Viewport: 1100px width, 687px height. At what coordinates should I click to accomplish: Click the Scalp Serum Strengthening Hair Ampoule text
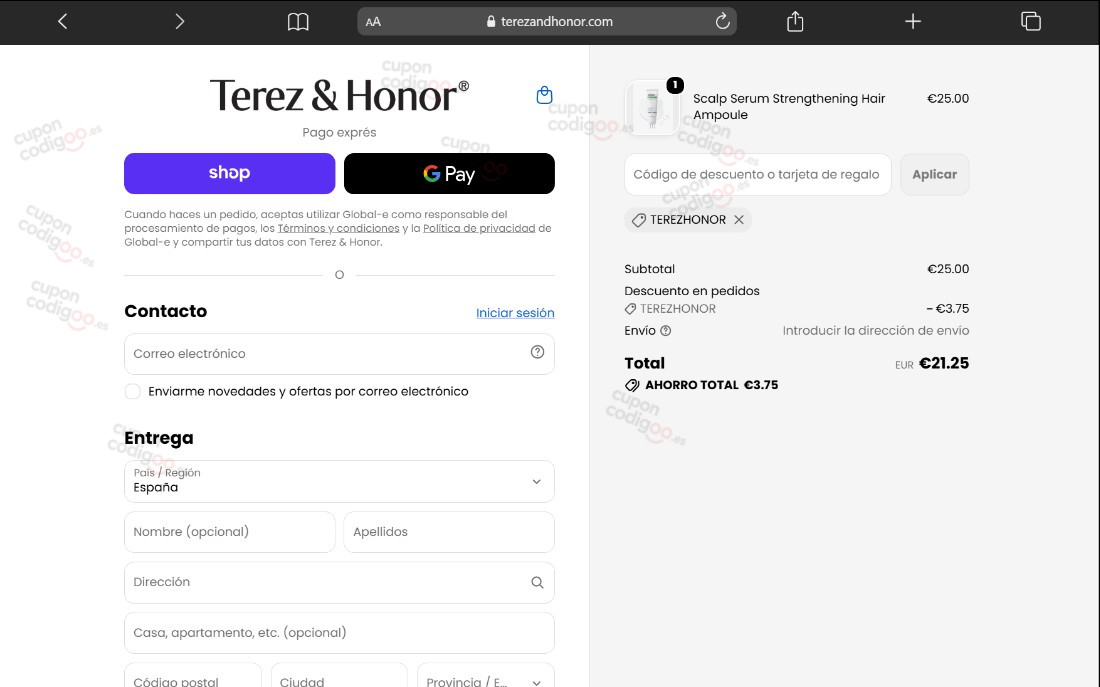tap(789, 107)
